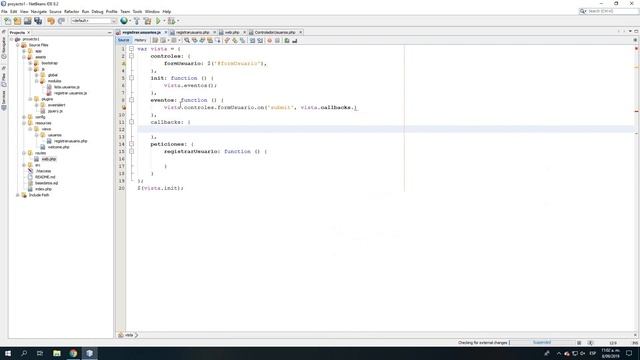This screenshot has height=360, width=640.
Task: Expand the config folder
Action: (24, 117)
